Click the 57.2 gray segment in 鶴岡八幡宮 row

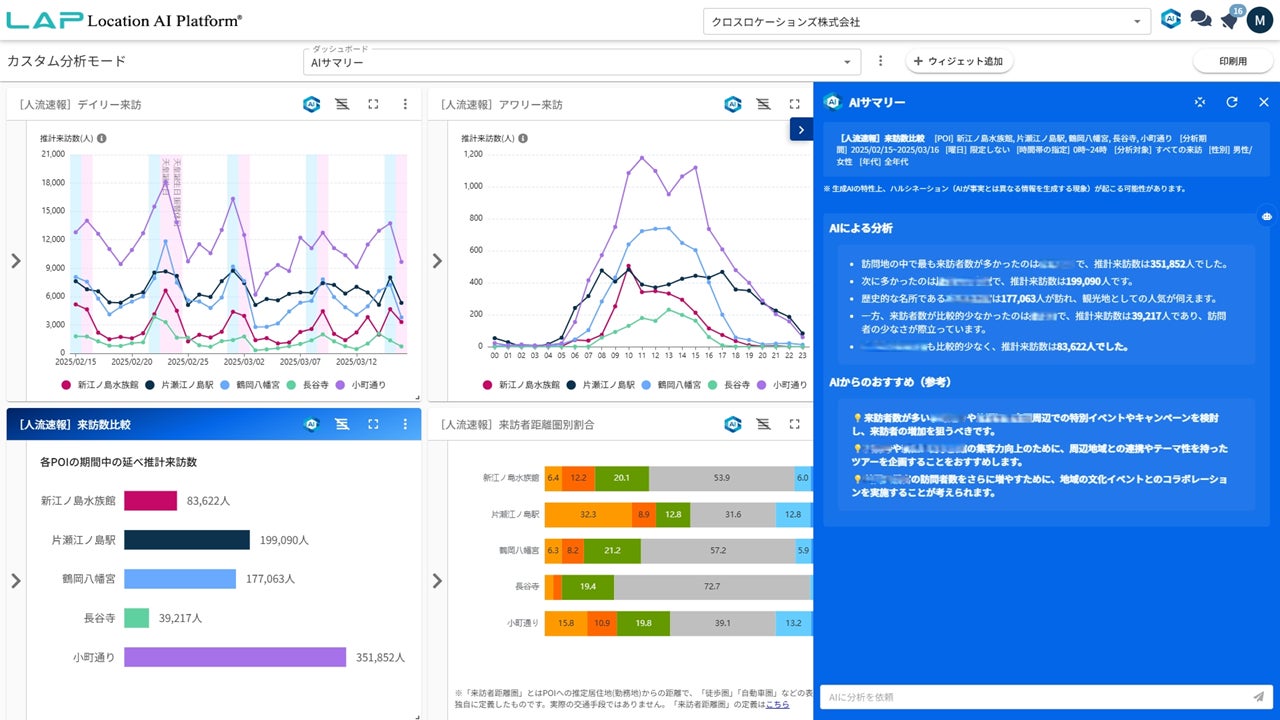point(718,550)
